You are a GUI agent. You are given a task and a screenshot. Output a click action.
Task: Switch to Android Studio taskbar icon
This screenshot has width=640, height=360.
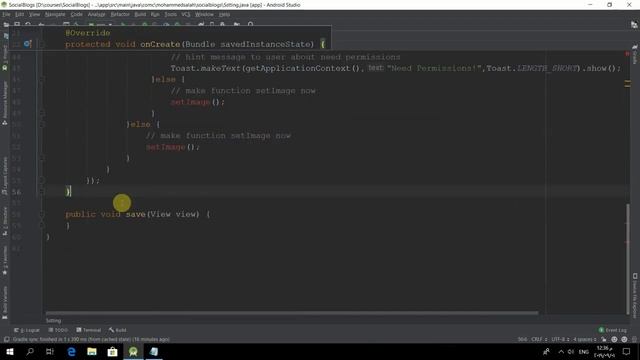133,351
